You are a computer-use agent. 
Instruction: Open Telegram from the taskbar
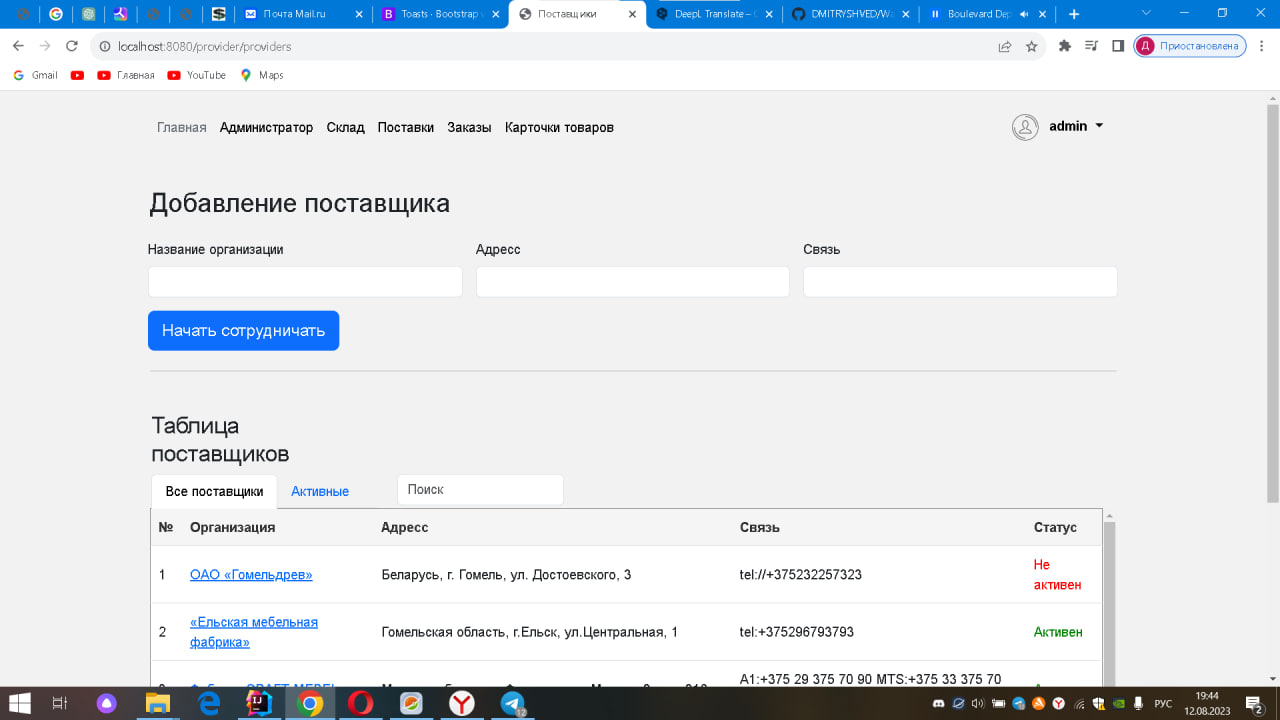click(513, 705)
